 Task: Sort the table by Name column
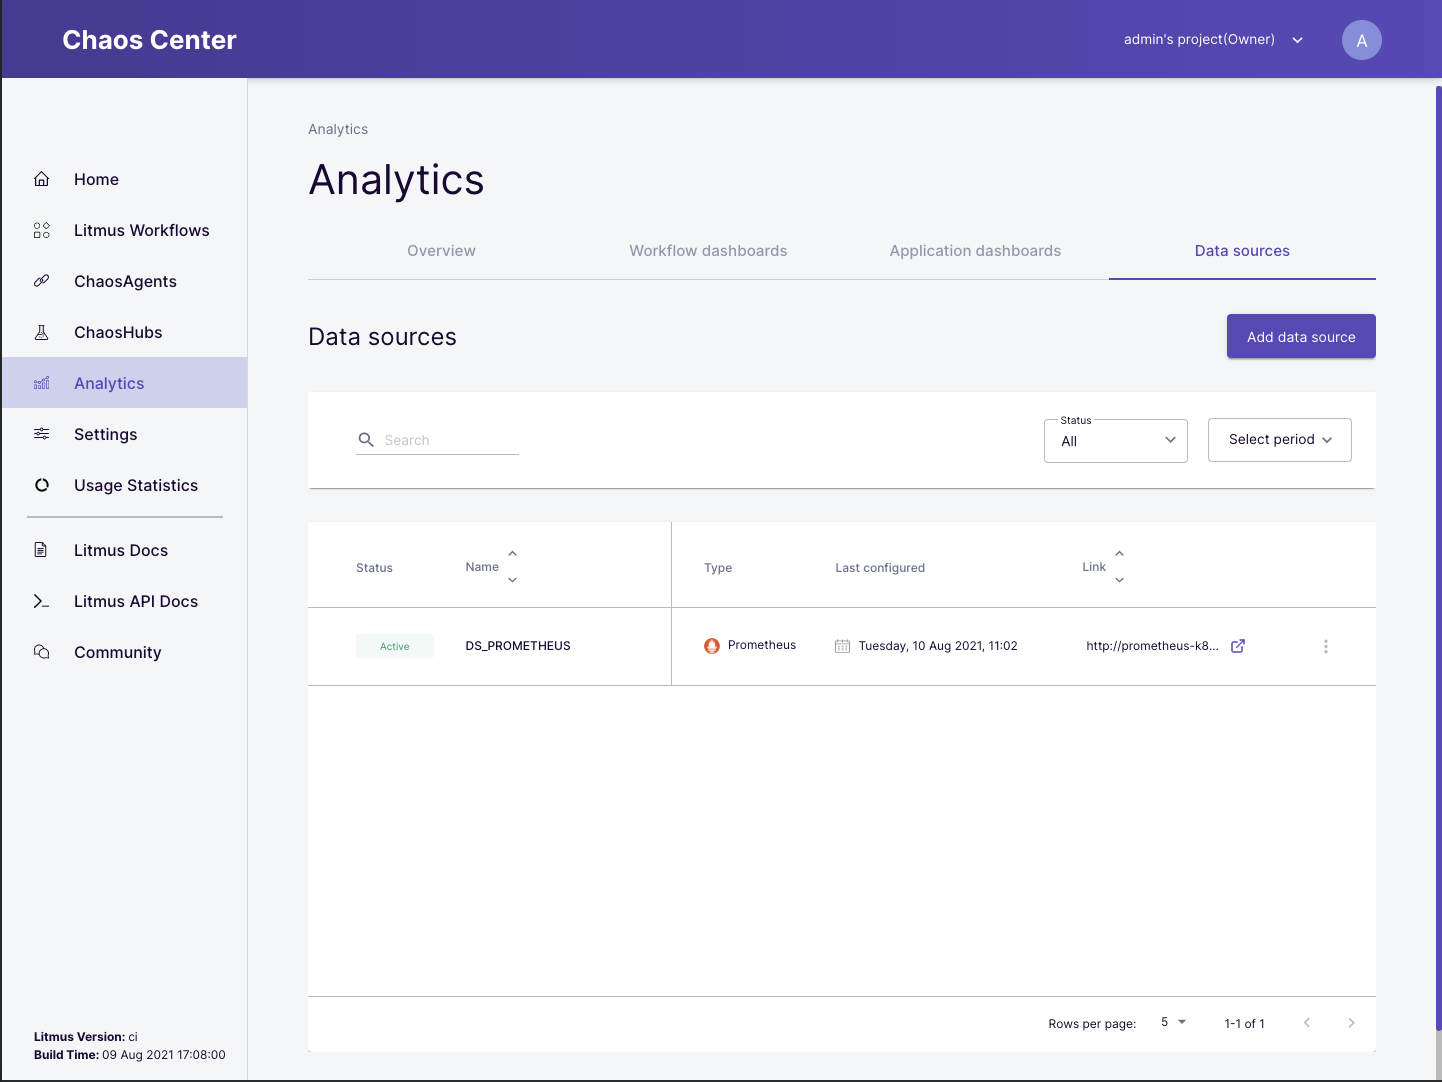click(x=512, y=566)
